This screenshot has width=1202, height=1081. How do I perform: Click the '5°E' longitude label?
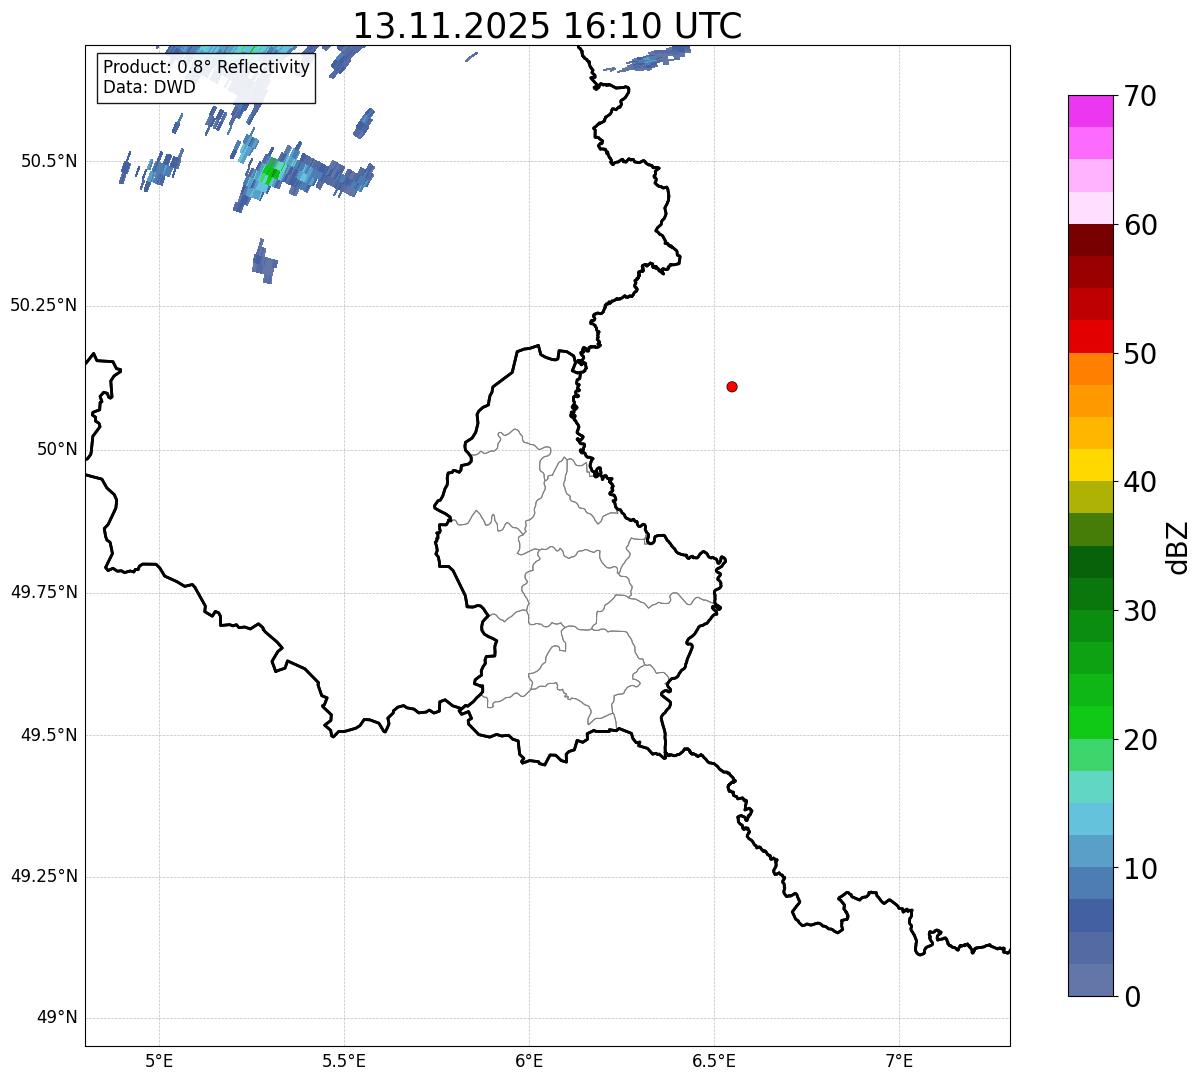[x=159, y=1061]
